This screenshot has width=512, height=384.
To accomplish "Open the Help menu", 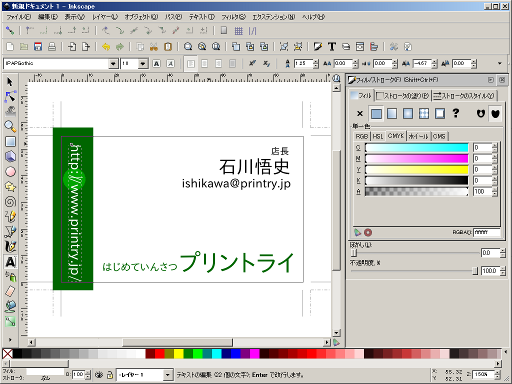I will 313,17.
